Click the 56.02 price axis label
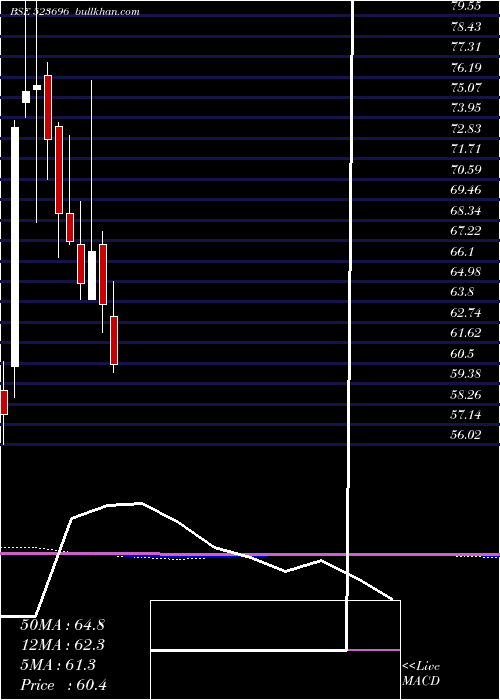This screenshot has height=700, width=500. [x=466, y=435]
